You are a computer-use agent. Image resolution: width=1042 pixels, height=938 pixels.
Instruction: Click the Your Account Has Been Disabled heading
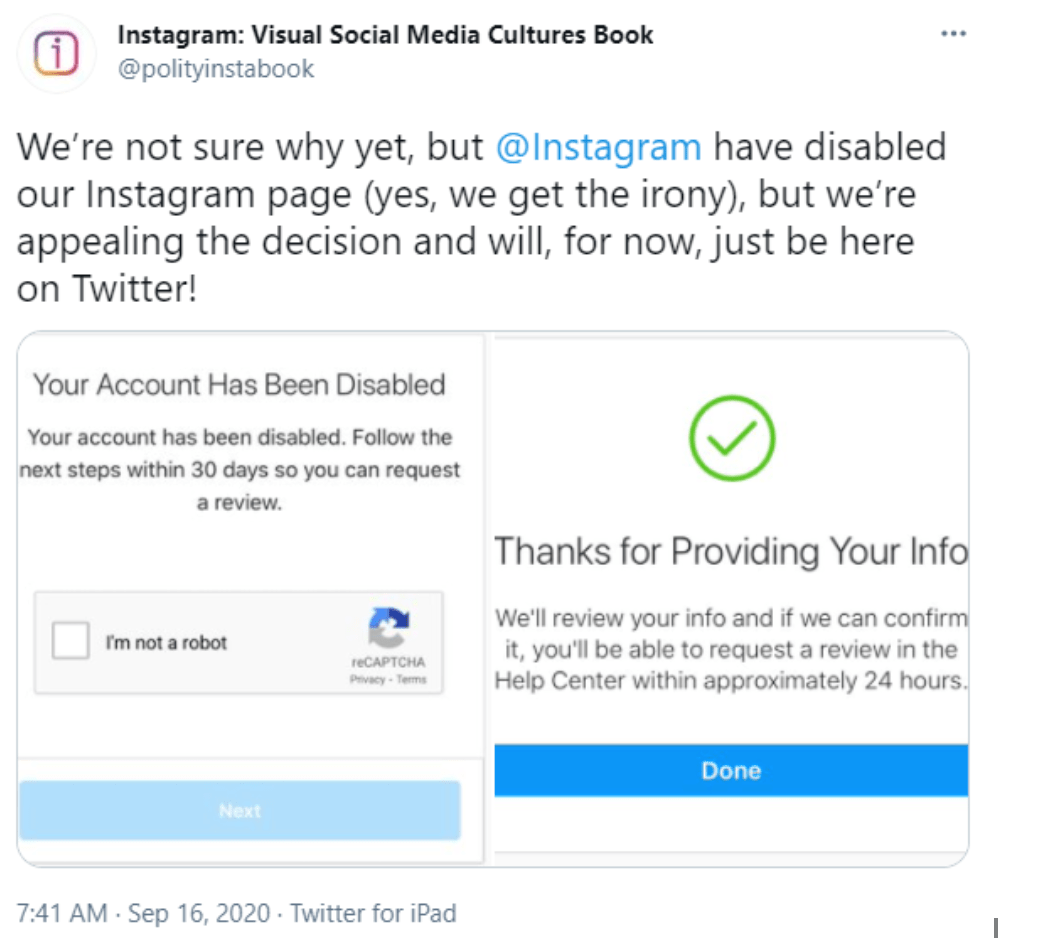pos(240,385)
